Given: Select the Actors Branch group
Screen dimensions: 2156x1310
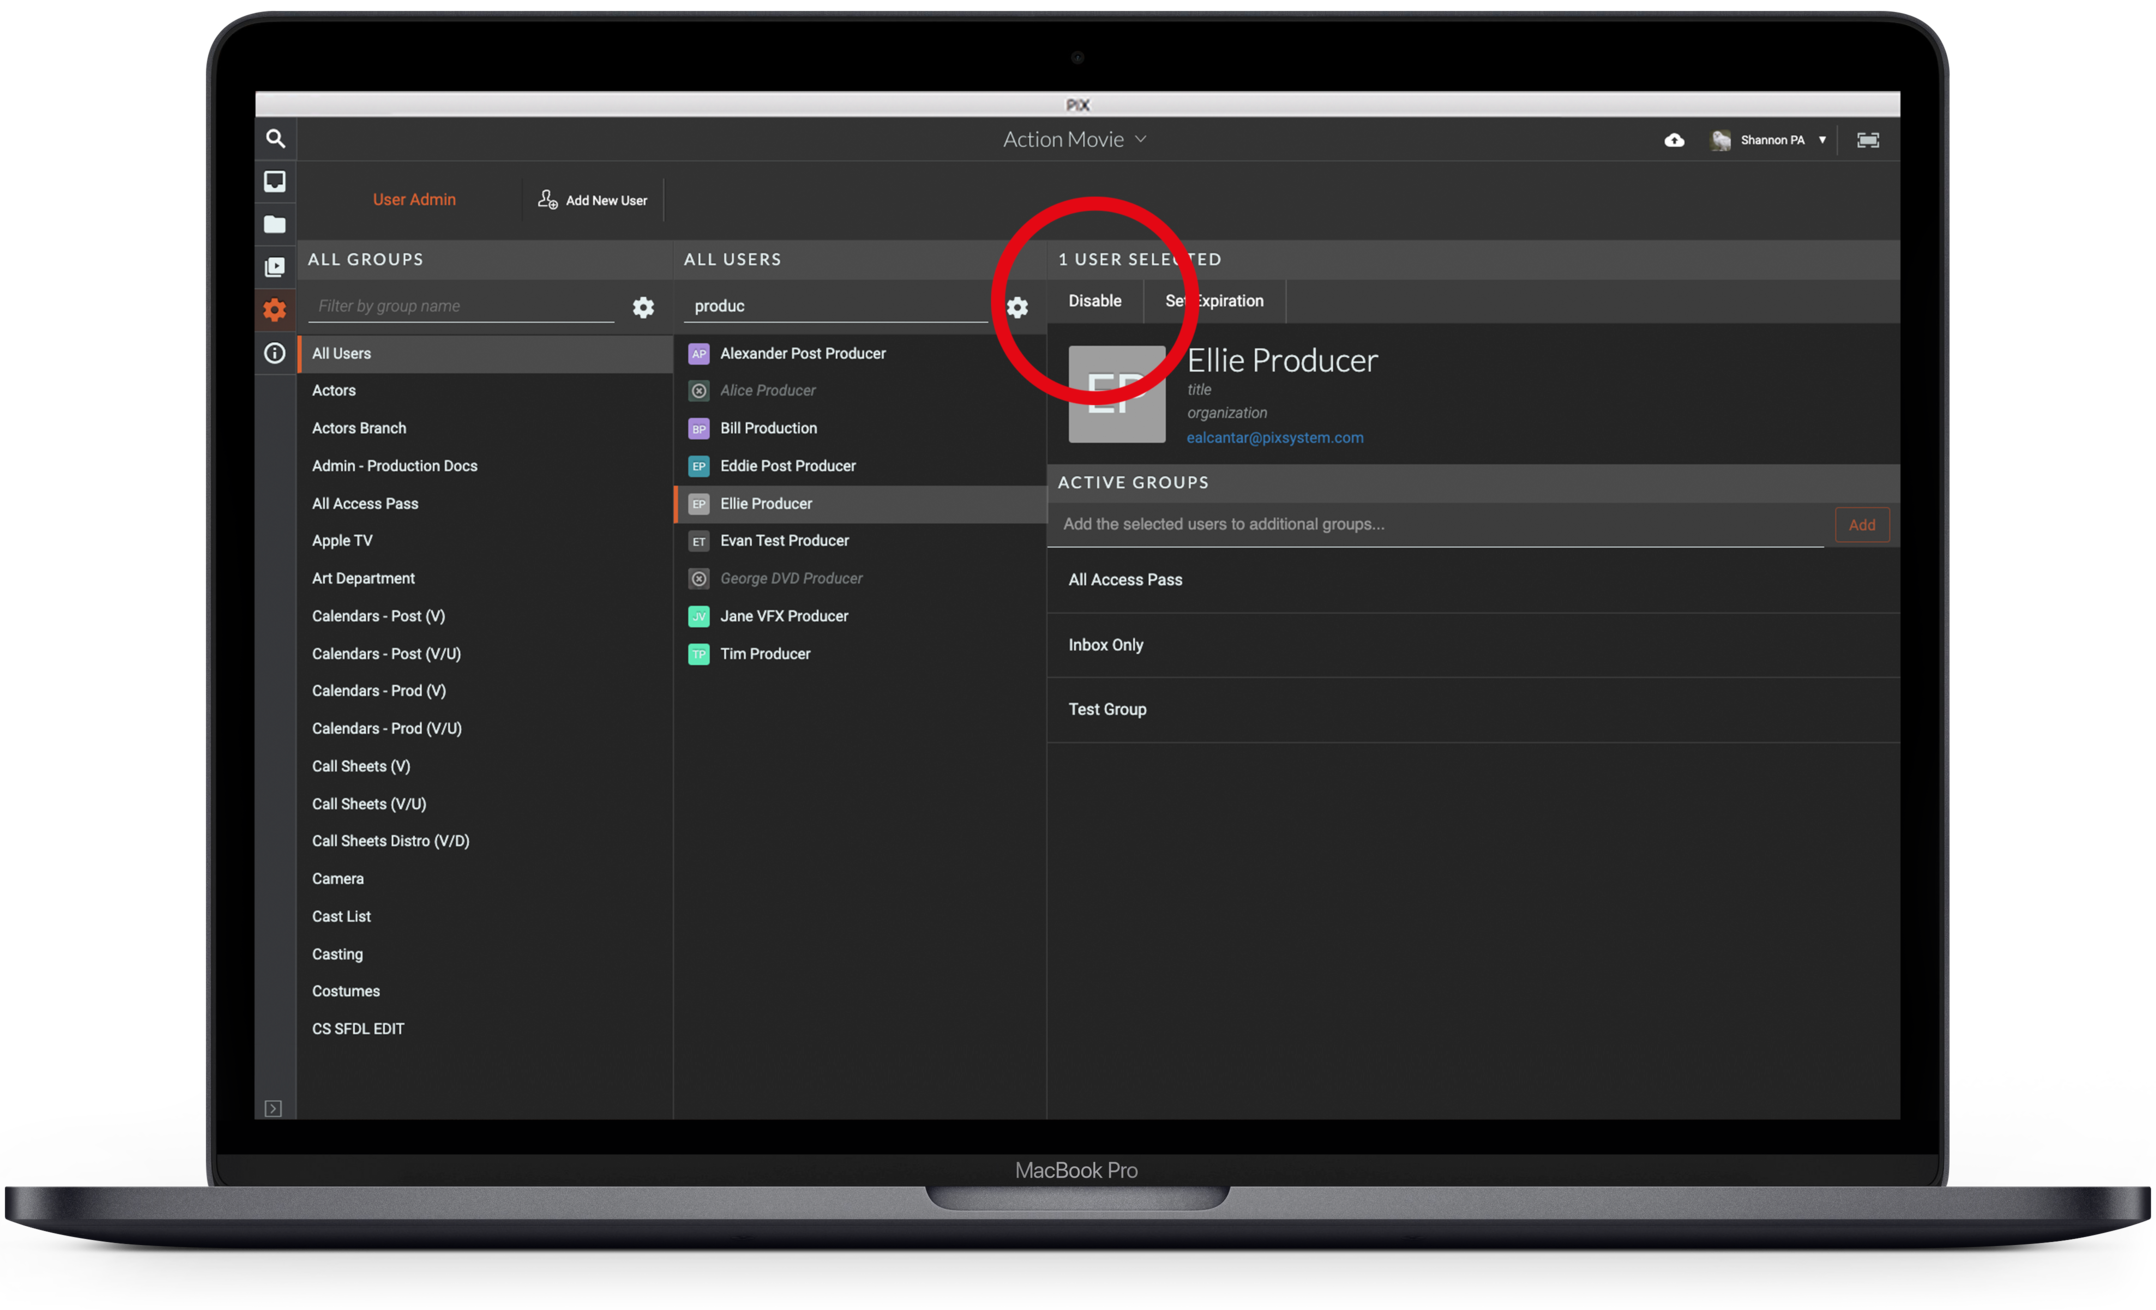Looking at the screenshot, I should click(359, 428).
